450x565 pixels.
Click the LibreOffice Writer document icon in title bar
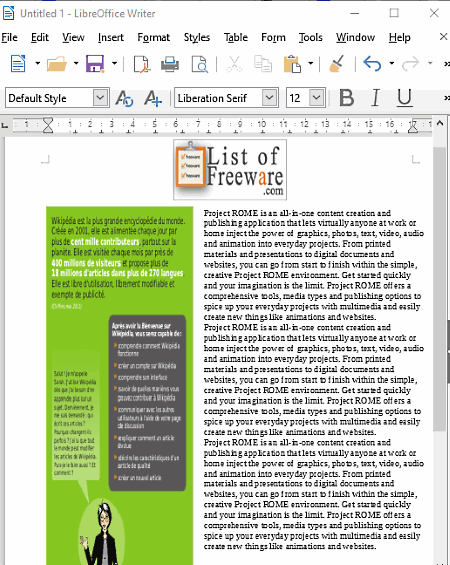pos(9,13)
